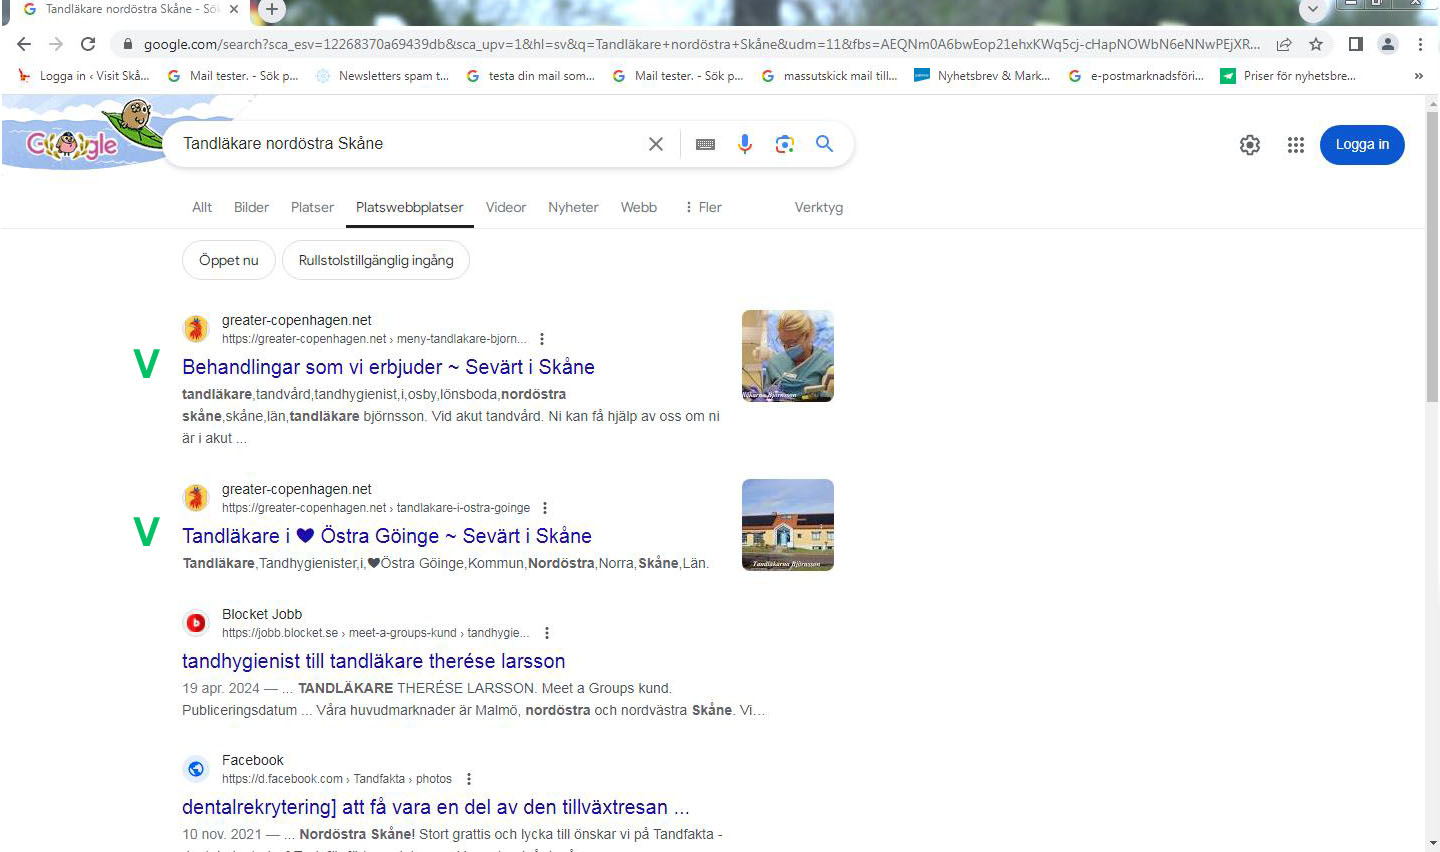Image resolution: width=1440 pixels, height=852 pixels.
Task: Toggle the Rullstolstillgänglig ingång filter
Action: pos(376,260)
